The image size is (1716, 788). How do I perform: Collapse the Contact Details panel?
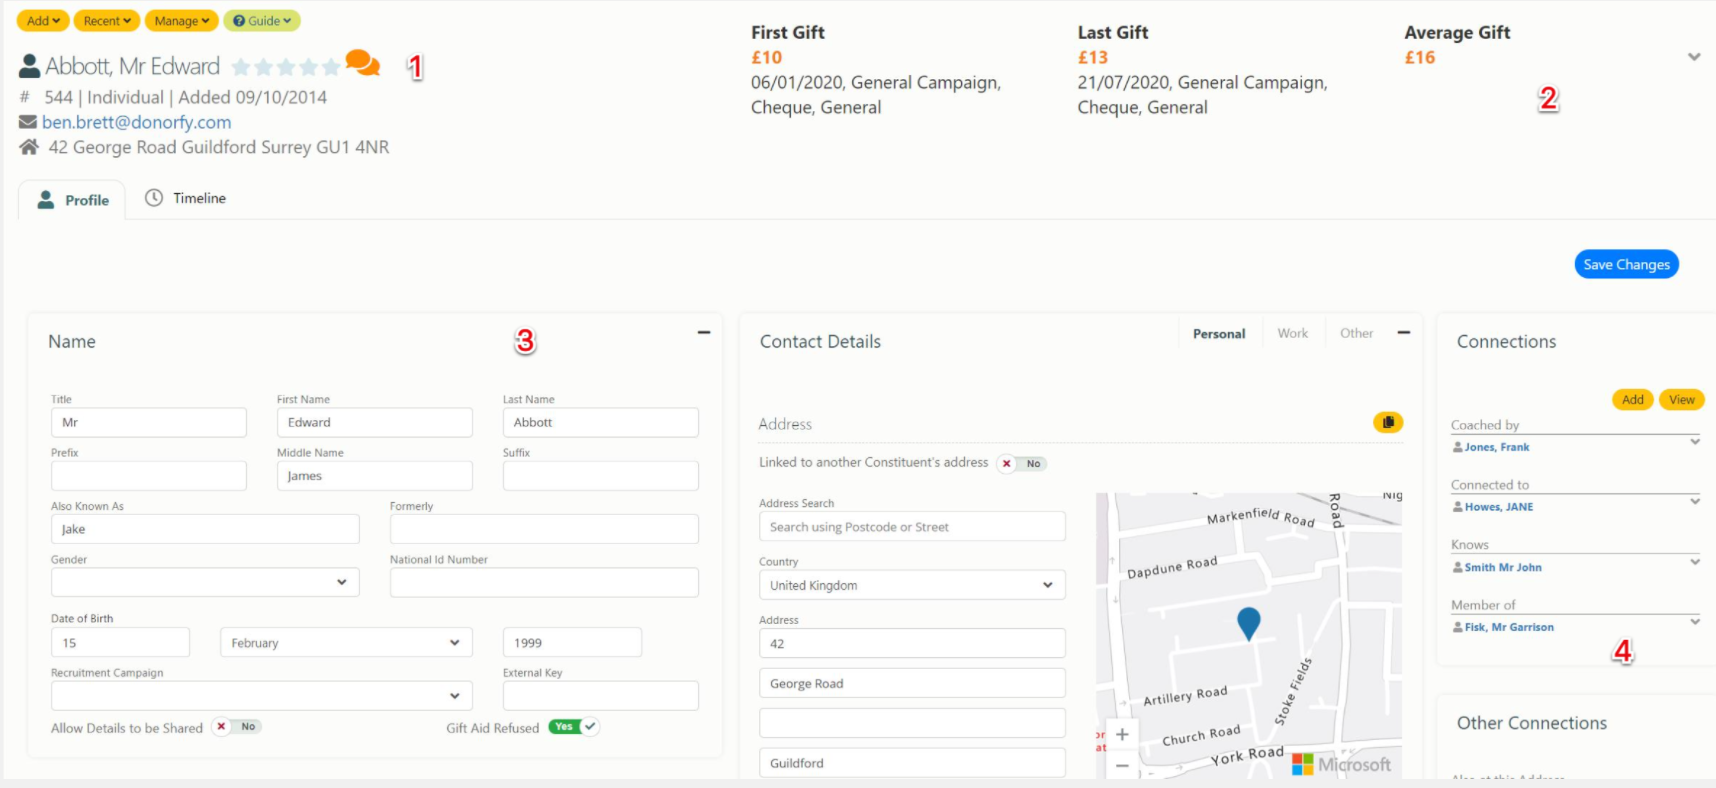pos(1404,332)
